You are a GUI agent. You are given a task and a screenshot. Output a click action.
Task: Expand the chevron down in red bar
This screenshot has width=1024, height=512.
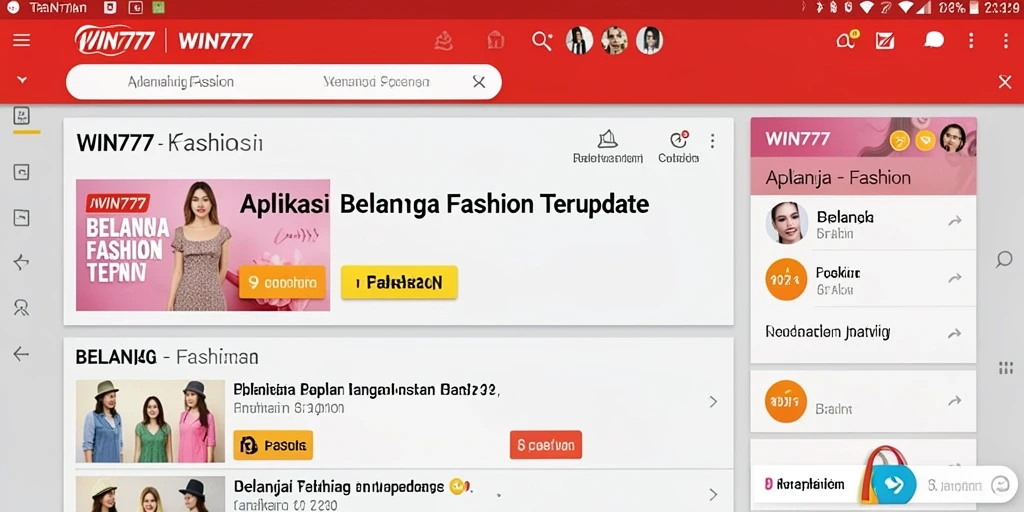click(x=22, y=80)
